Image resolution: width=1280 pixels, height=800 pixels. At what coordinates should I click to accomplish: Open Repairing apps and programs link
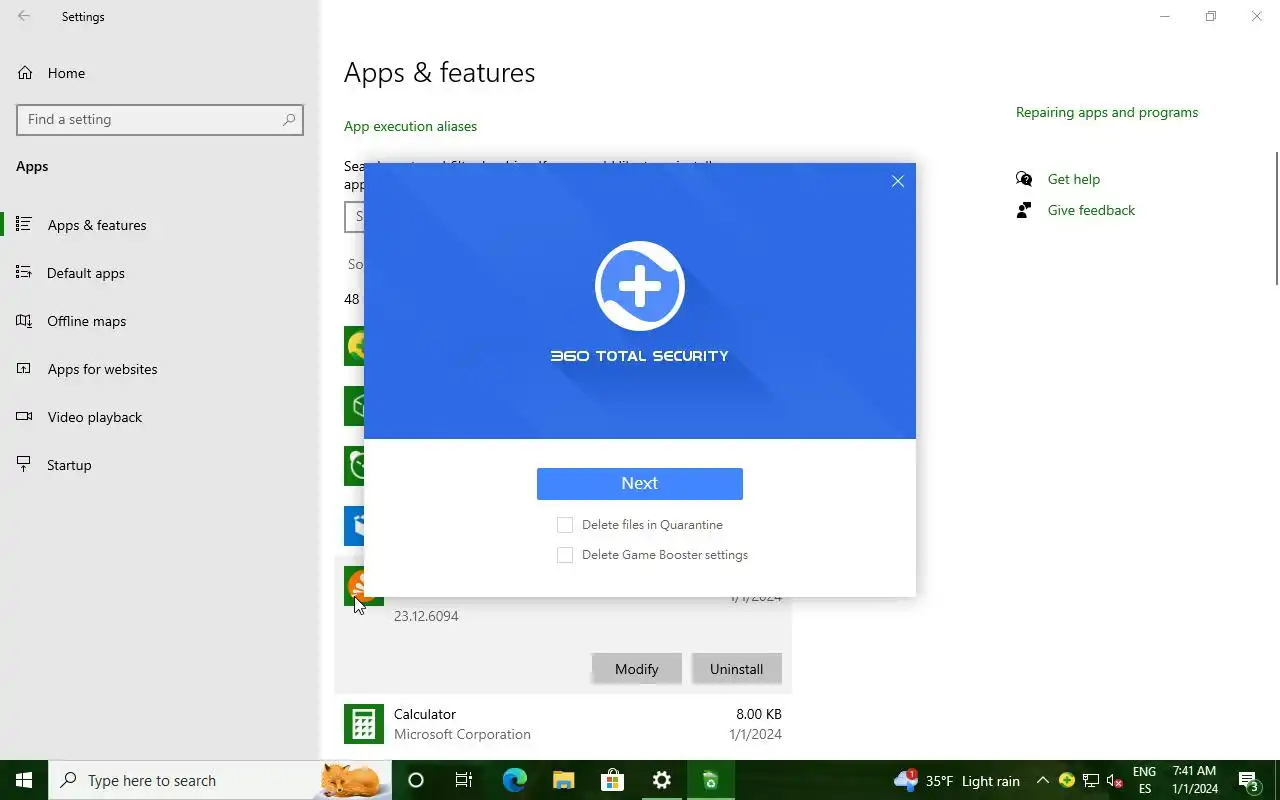1107,112
